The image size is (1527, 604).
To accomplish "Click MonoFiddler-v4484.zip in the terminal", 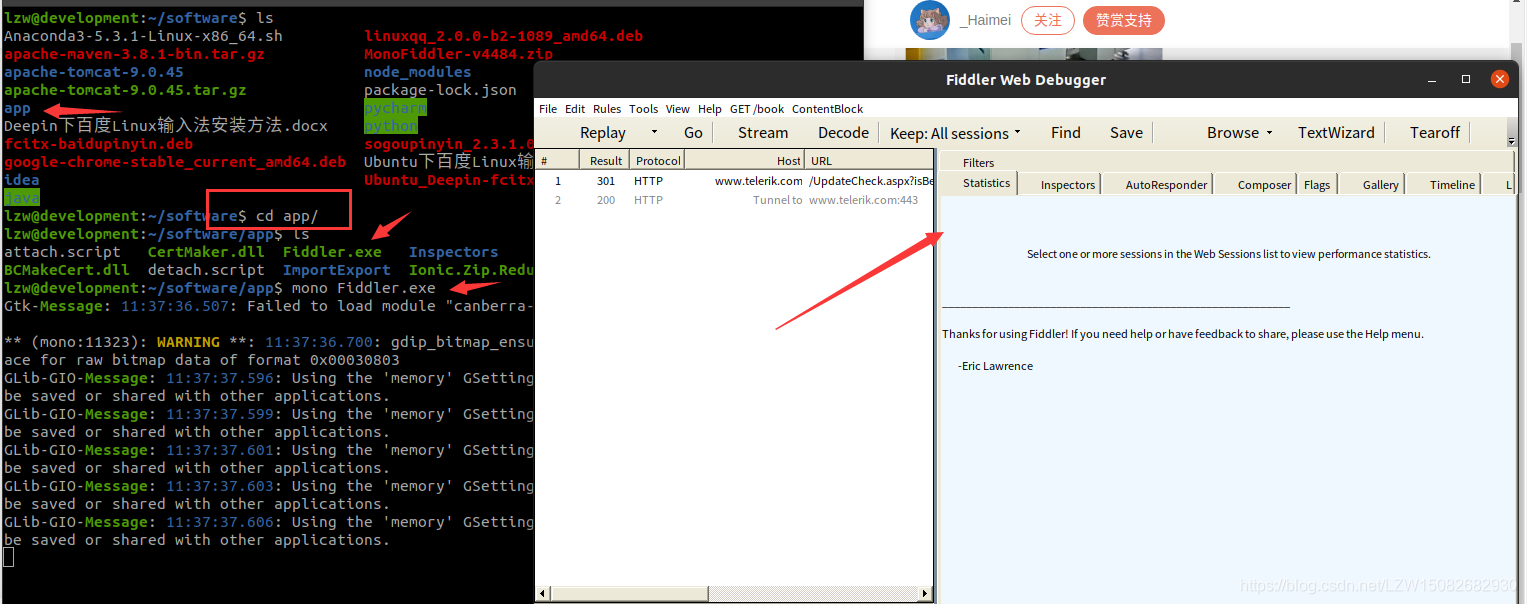I will click(458, 54).
